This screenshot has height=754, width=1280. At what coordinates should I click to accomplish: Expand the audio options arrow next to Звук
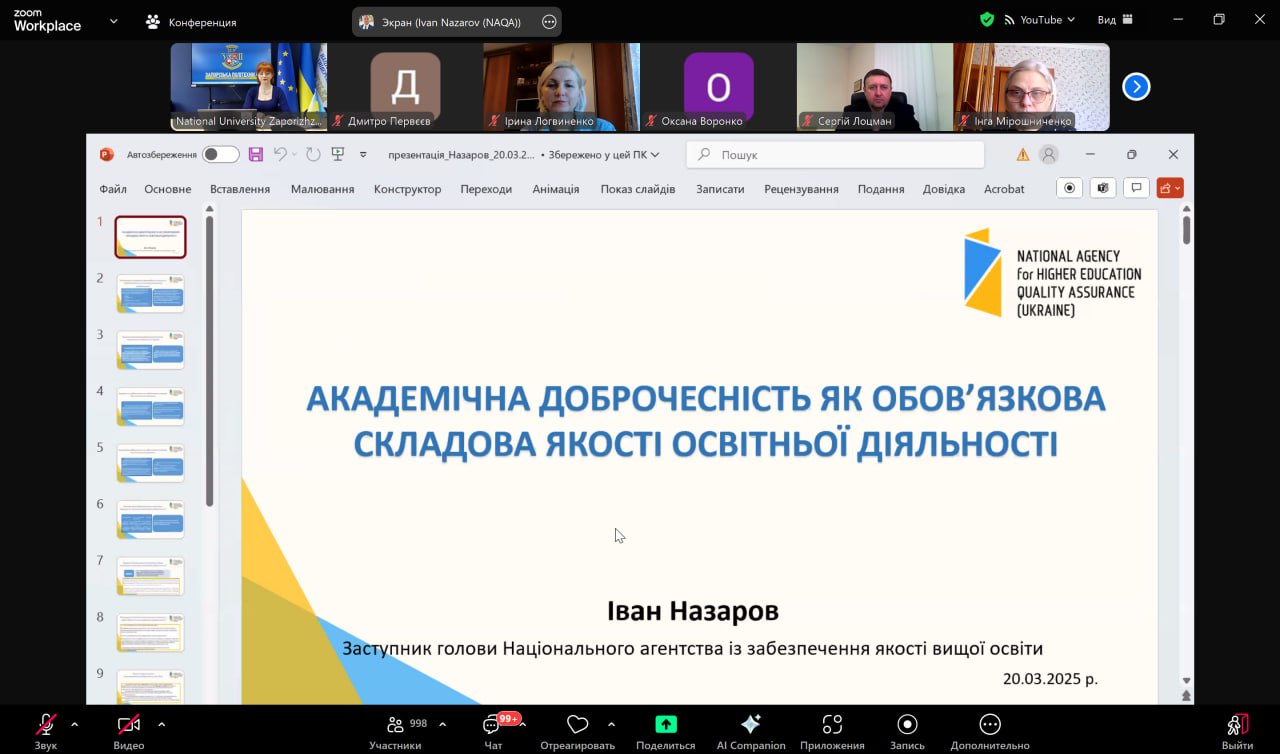coord(74,724)
